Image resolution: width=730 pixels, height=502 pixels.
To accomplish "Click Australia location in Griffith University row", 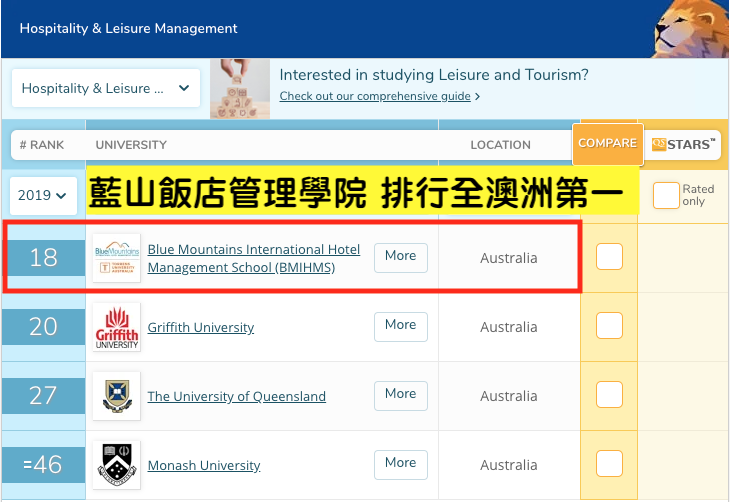I will point(509,327).
